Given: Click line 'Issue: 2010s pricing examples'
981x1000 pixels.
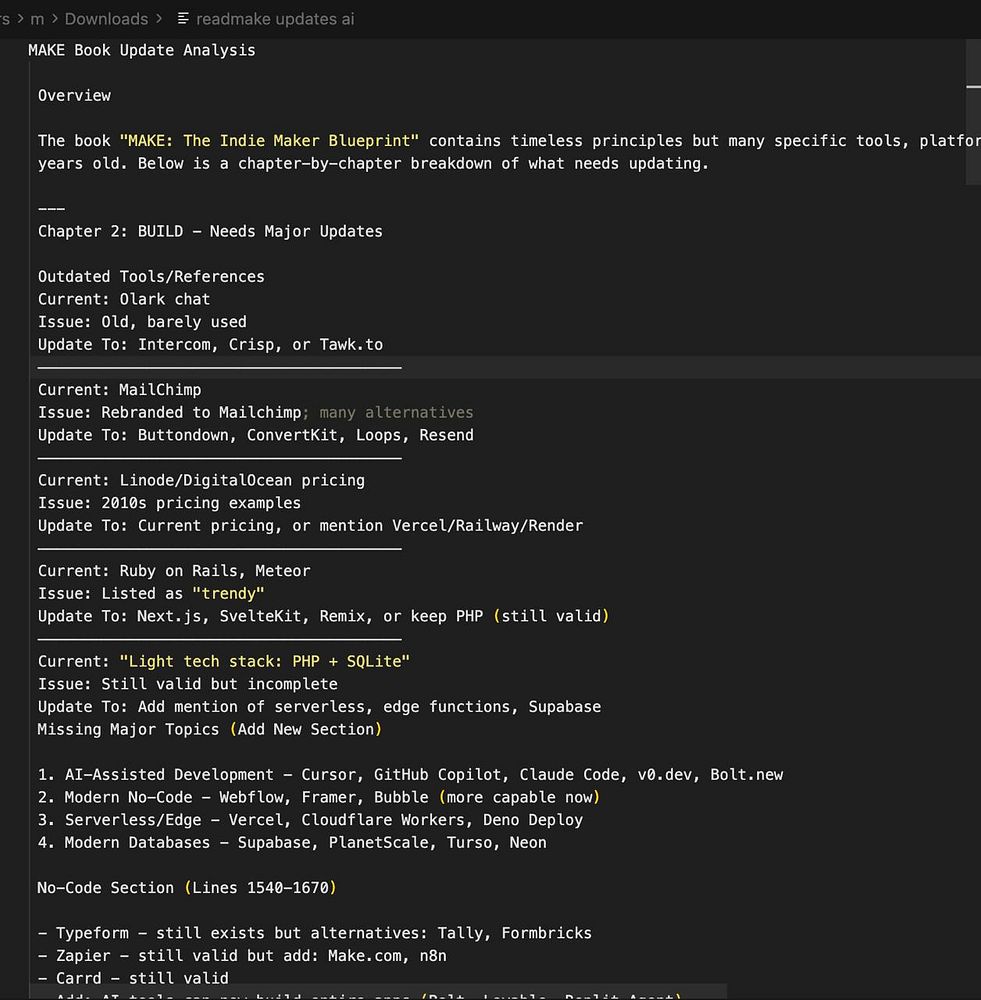Looking at the screenshot, I should (x=169, y=503).
